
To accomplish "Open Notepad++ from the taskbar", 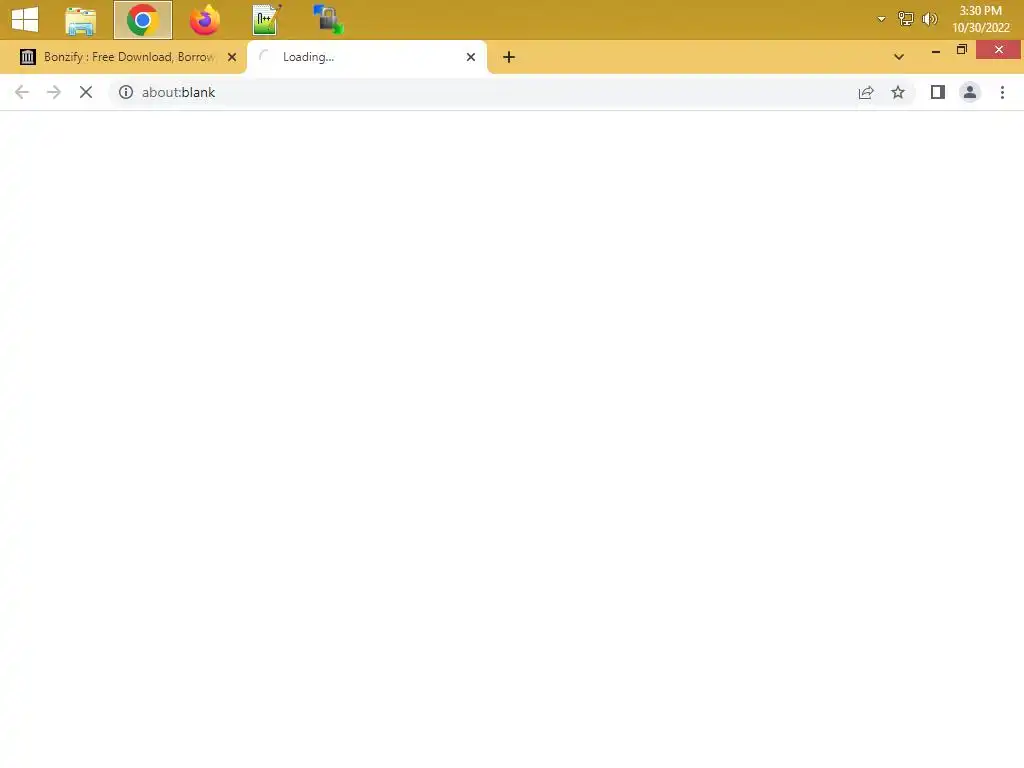I will point(266,20).
